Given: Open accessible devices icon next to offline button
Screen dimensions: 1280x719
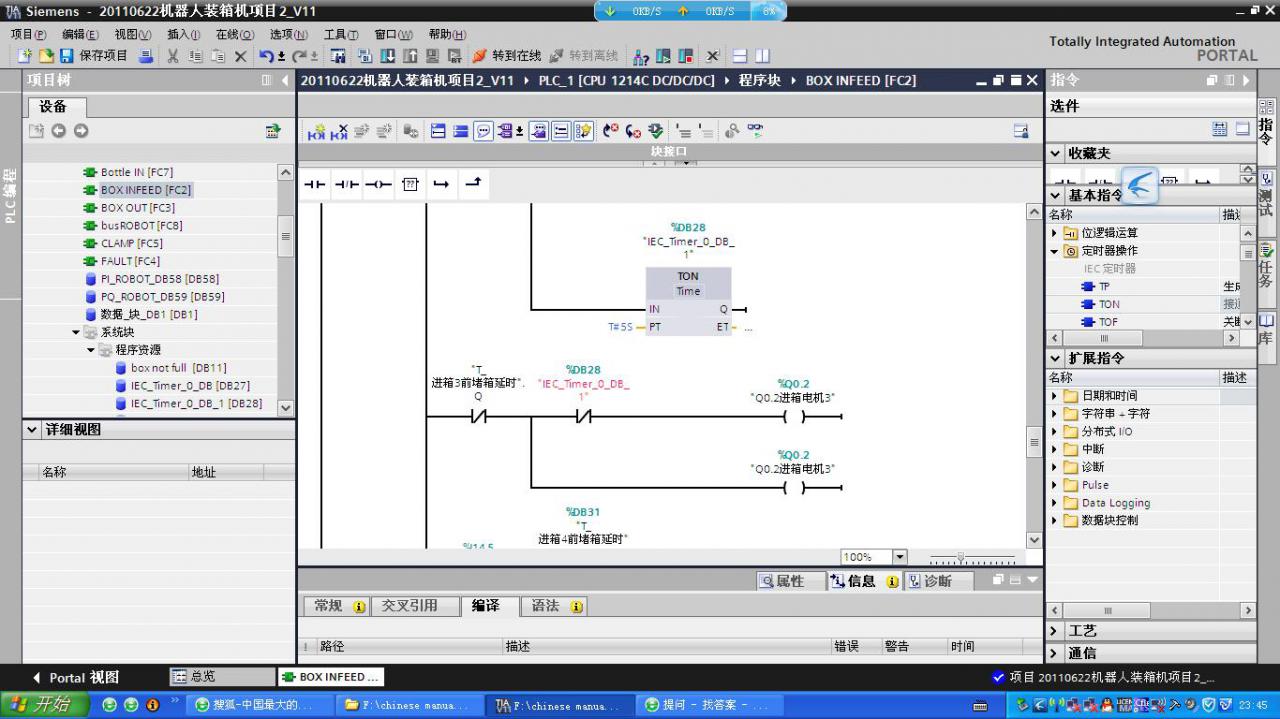Looking at the screenshot, I should tap(641, 56).
